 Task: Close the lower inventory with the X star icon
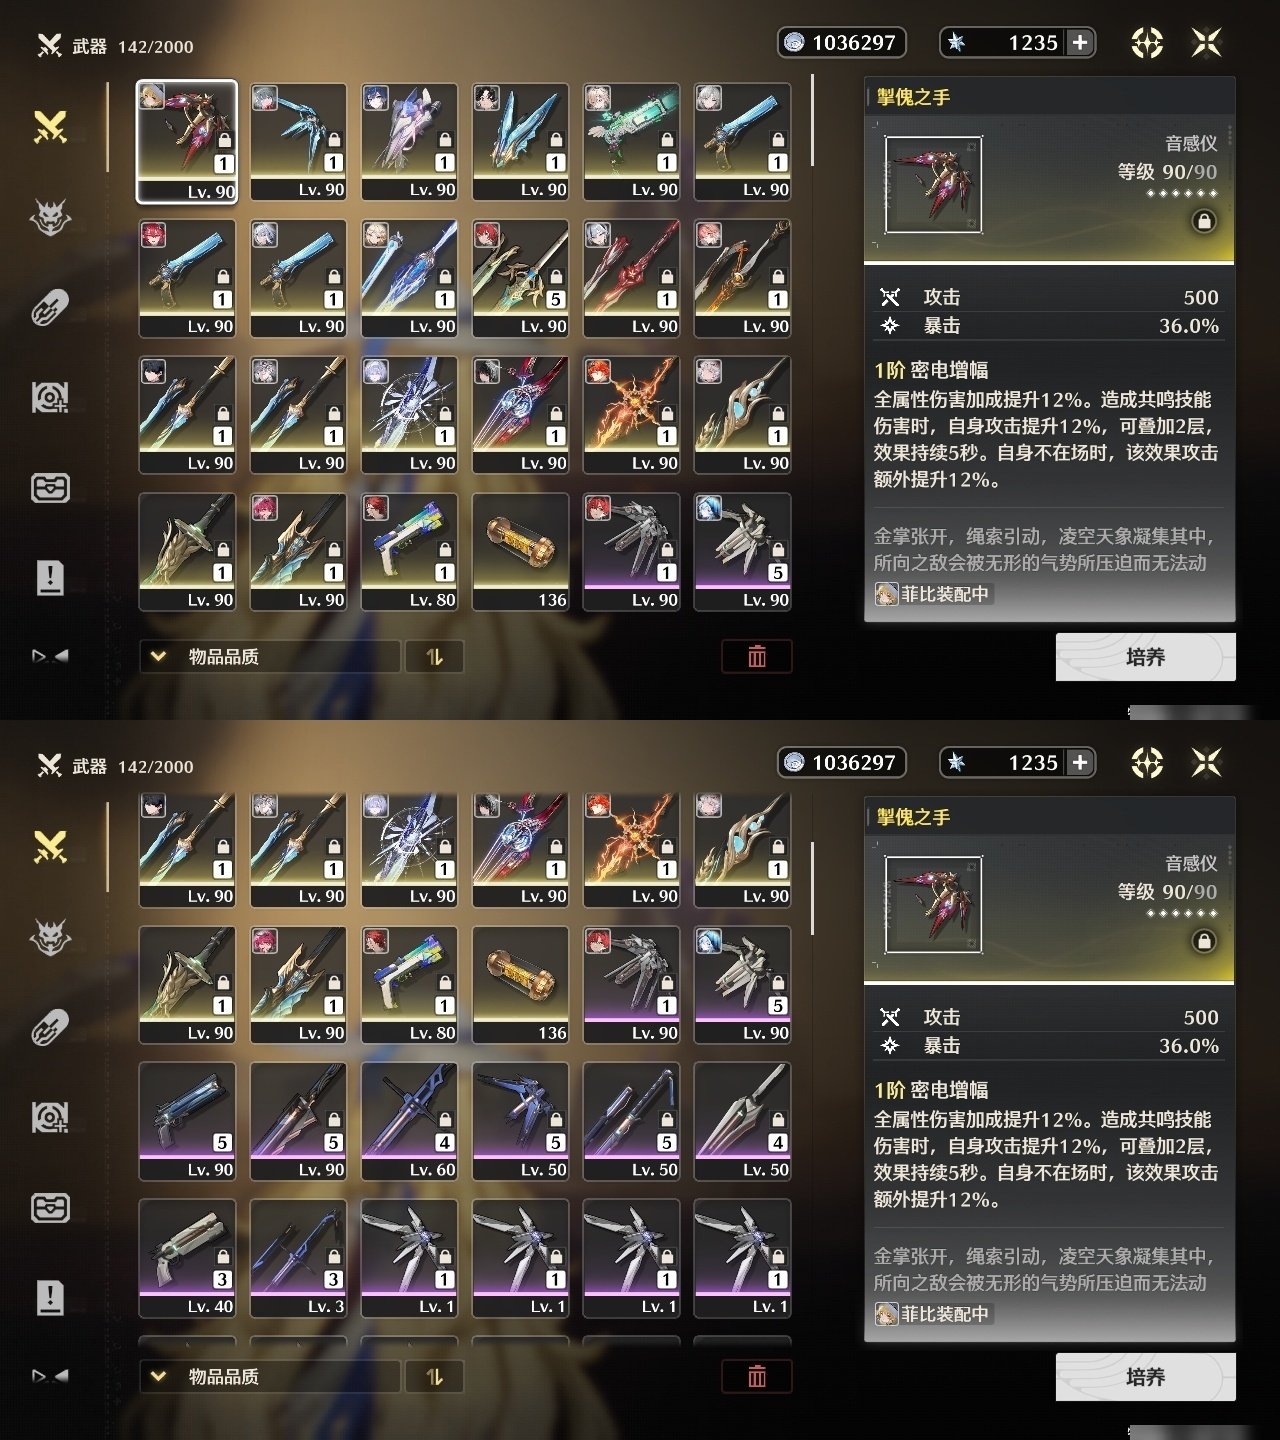[x=1207, y=763]
